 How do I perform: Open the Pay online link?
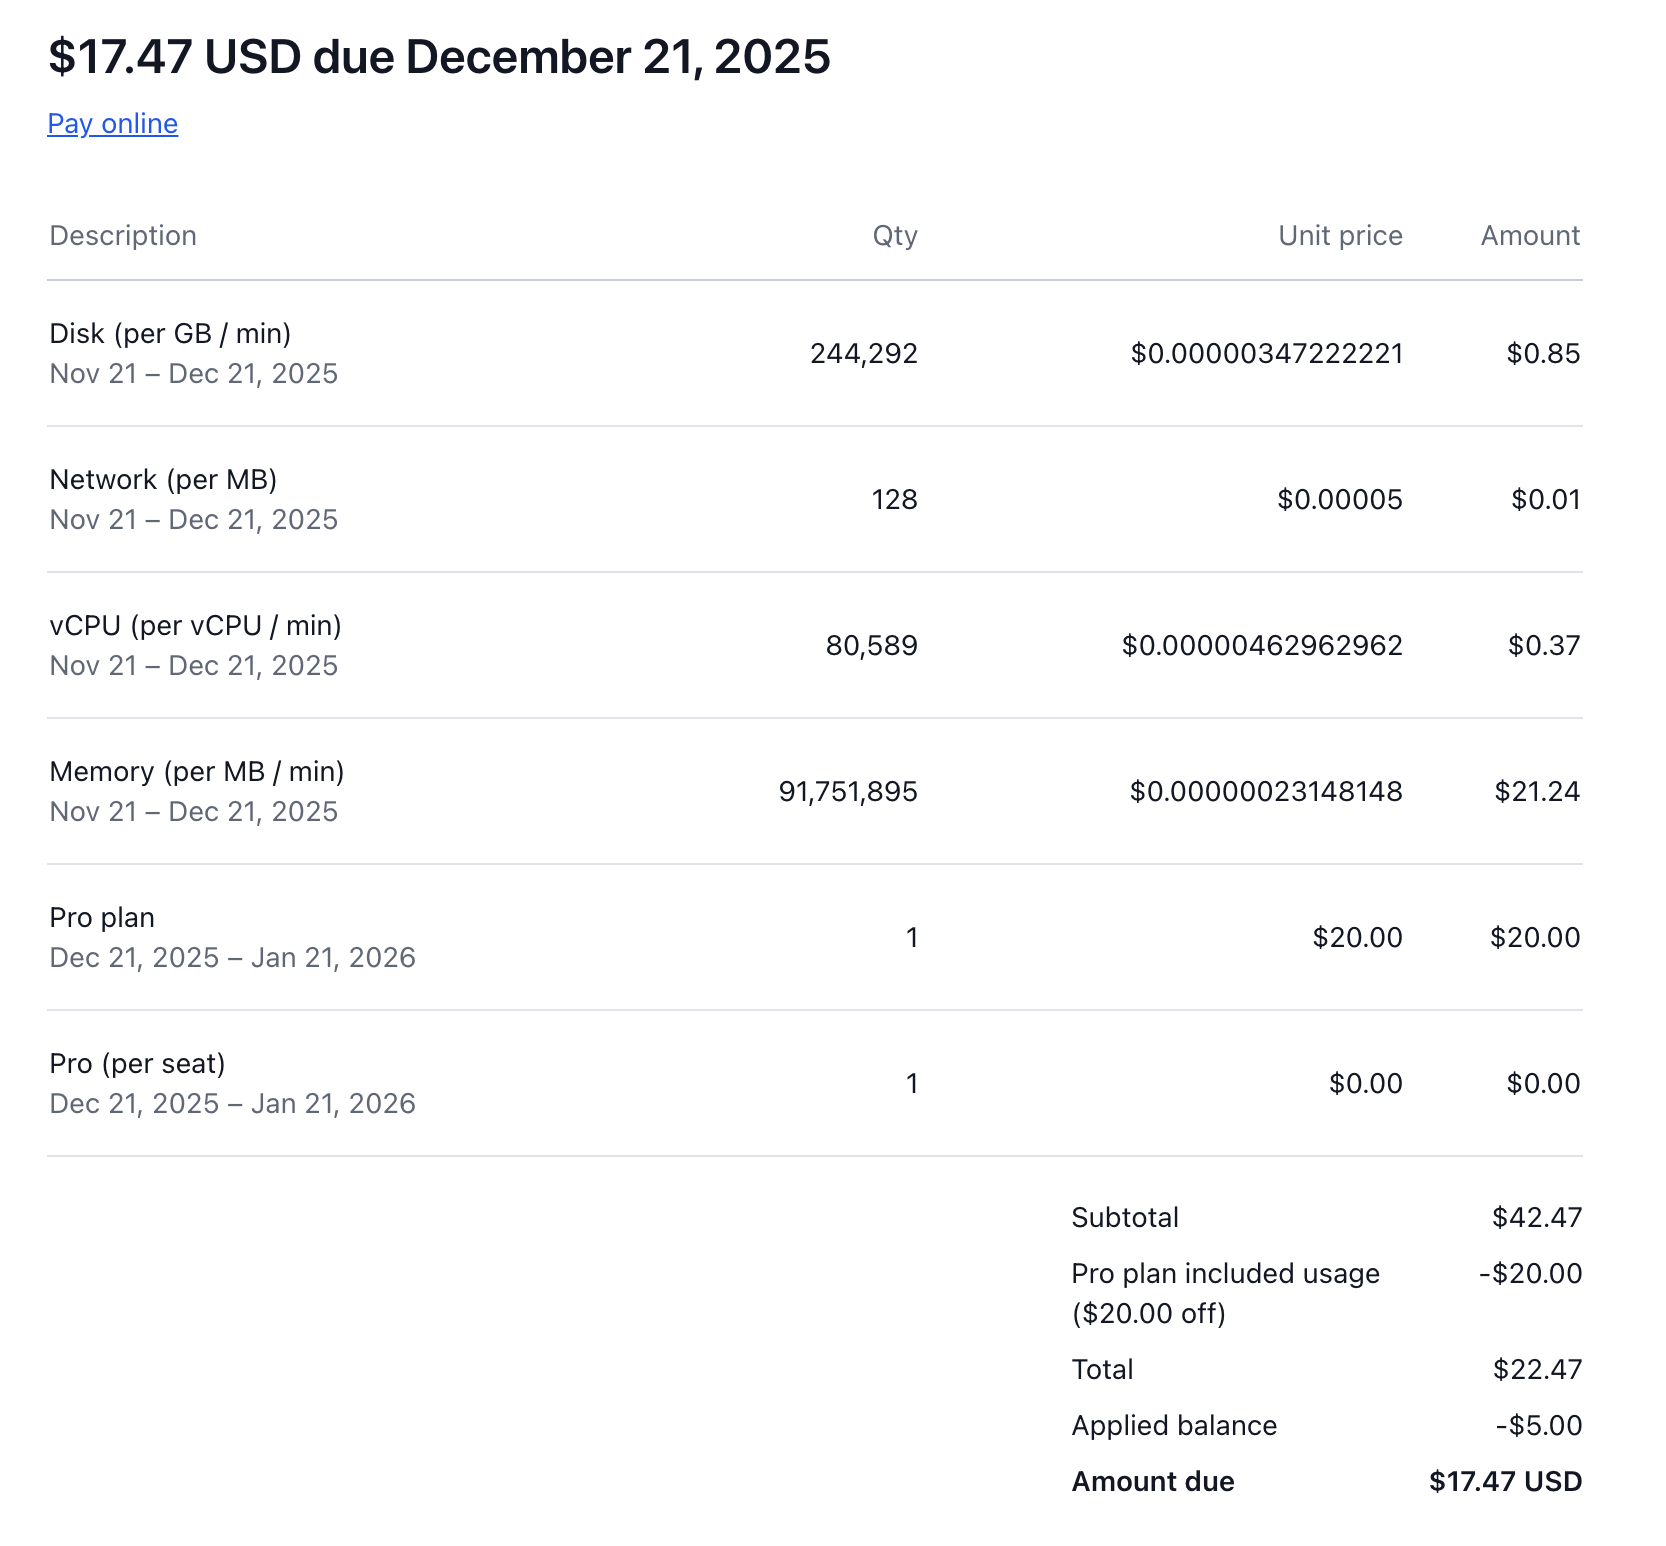[112, 124]
